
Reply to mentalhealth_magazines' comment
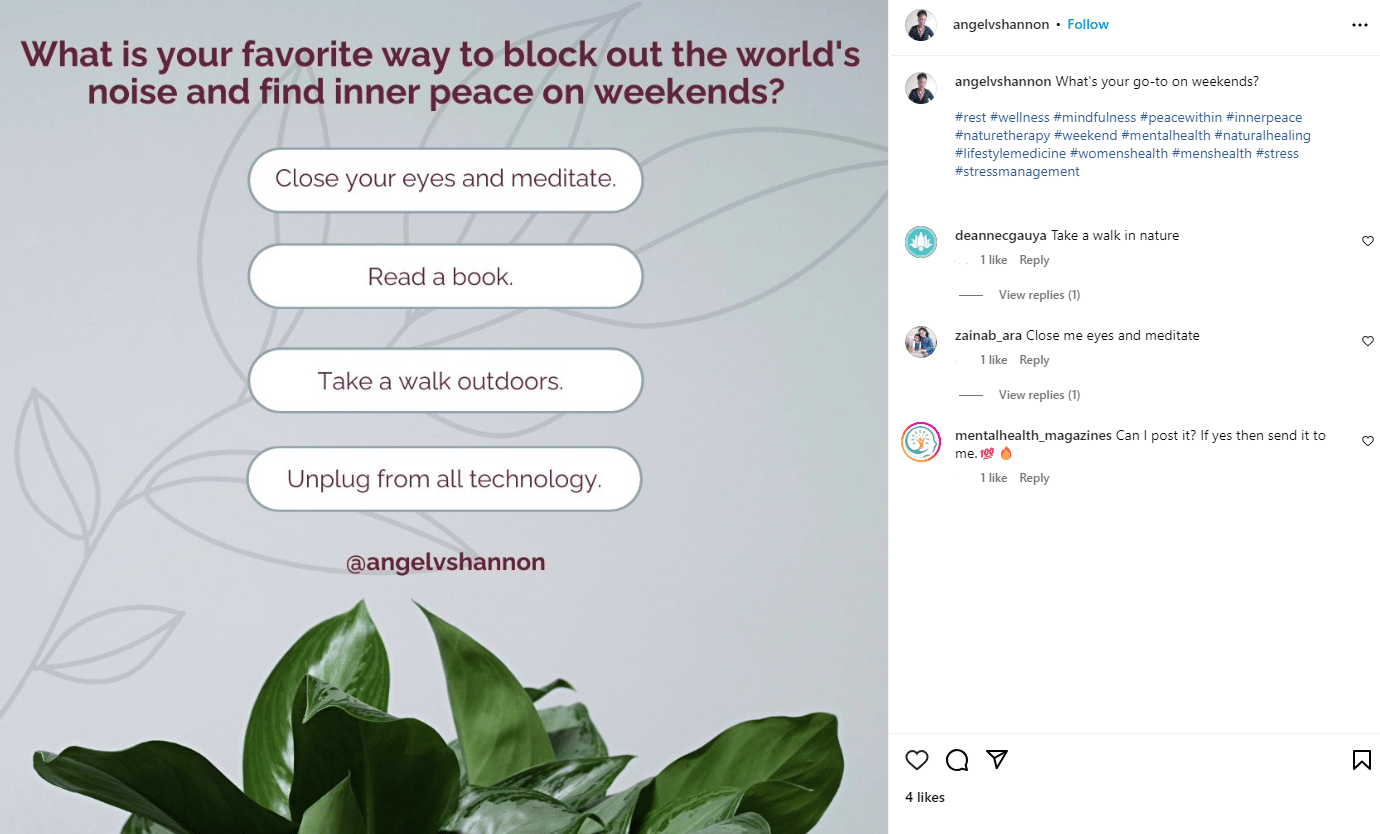coord(1034,478)
